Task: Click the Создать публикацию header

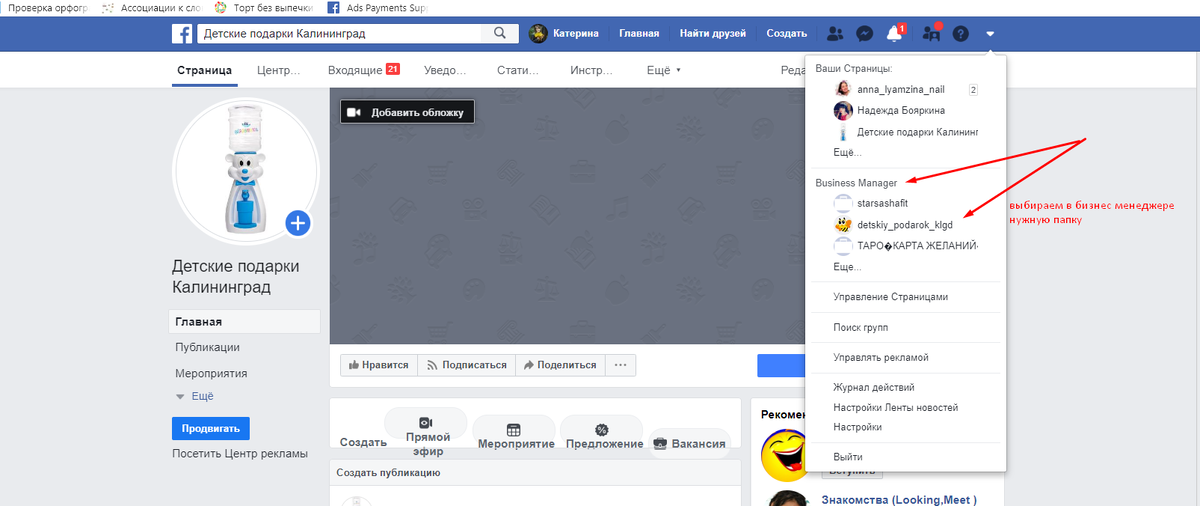Action: (x=388, y=472)
